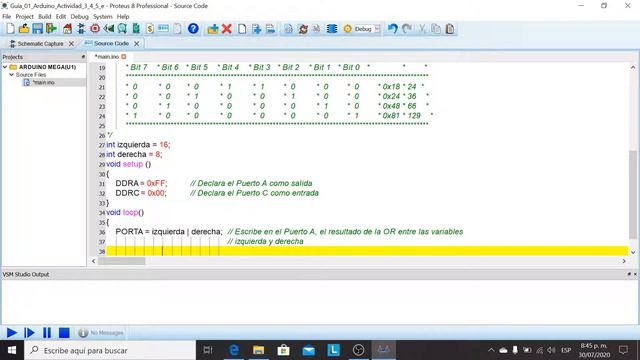
Task: Open the Gerber Viewer icon
Action: (122, 29)
